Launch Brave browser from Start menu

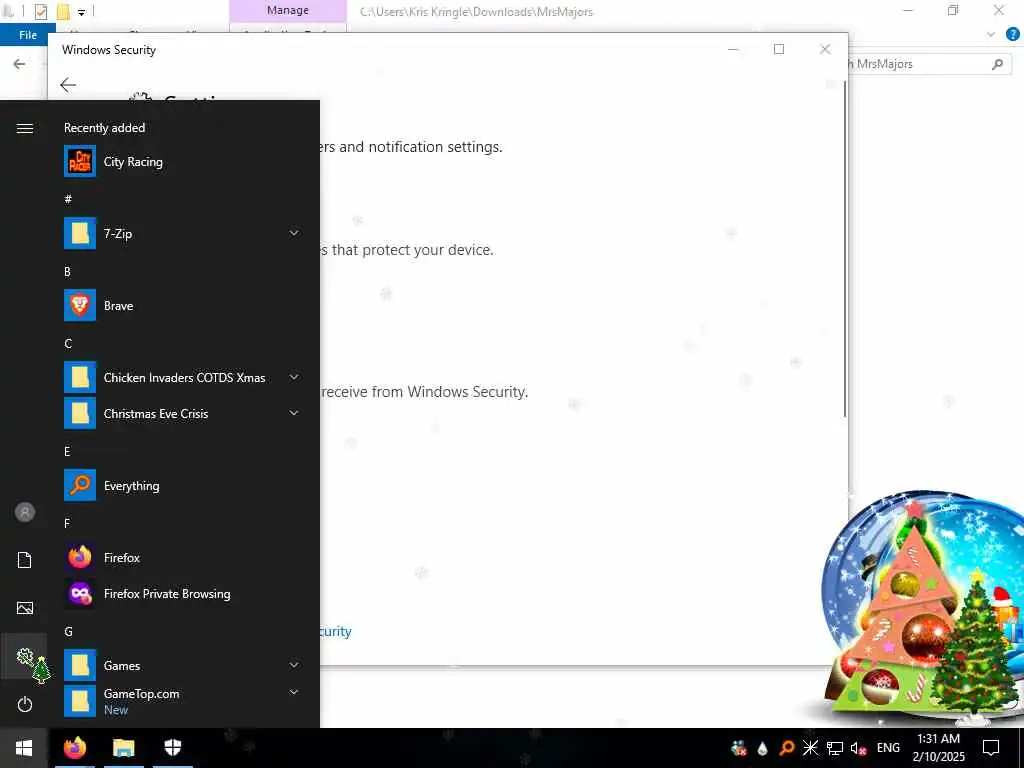181,306
